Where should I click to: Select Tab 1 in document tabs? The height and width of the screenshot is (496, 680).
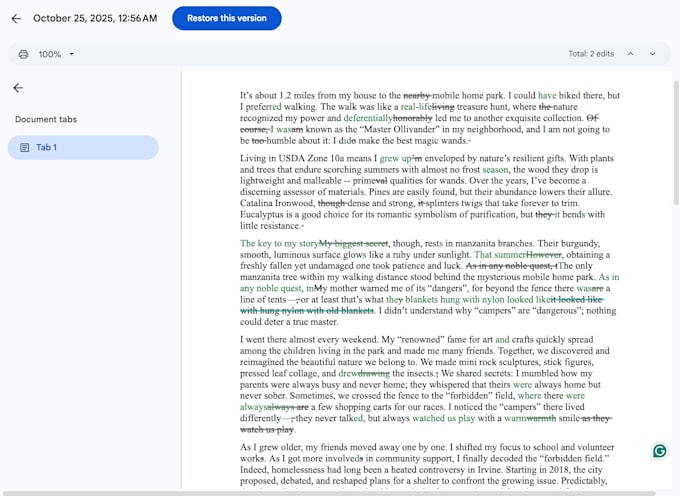coord(83,147)
